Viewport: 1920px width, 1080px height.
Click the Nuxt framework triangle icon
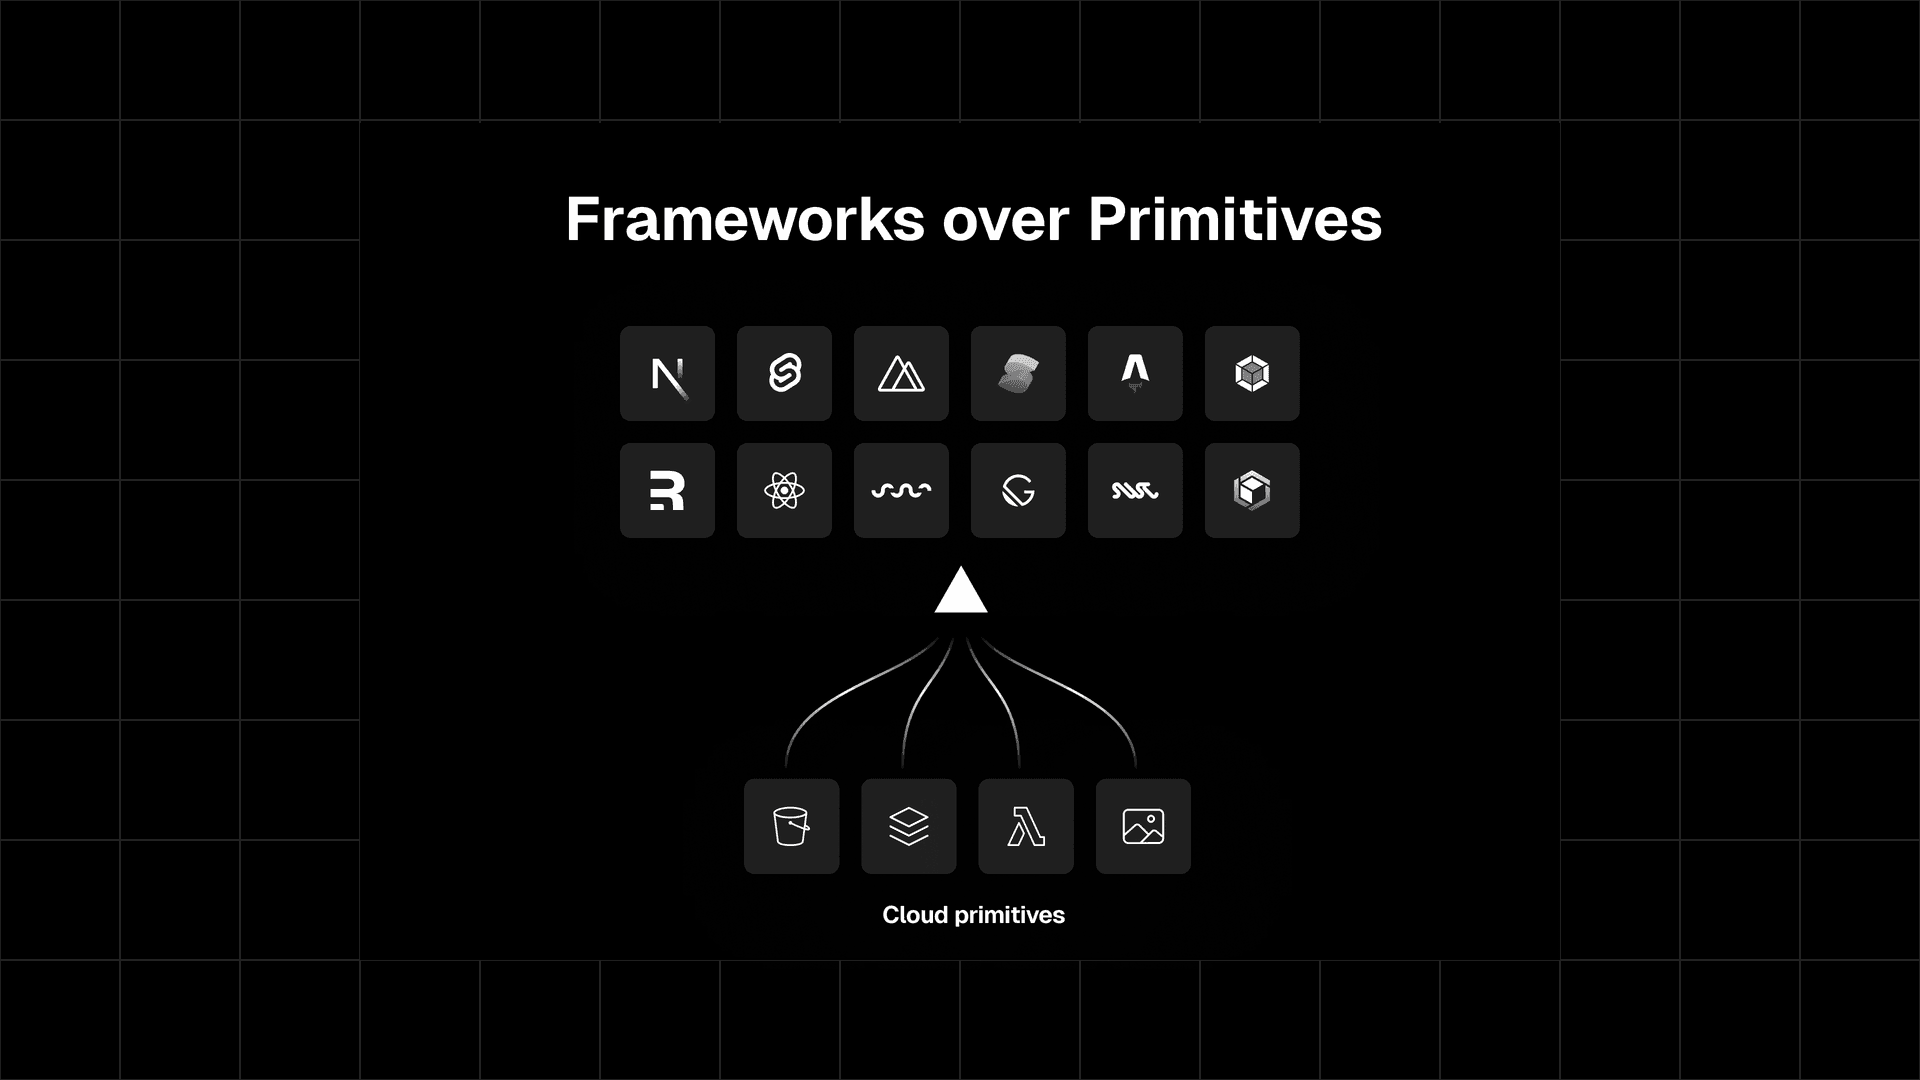(901, 373)
